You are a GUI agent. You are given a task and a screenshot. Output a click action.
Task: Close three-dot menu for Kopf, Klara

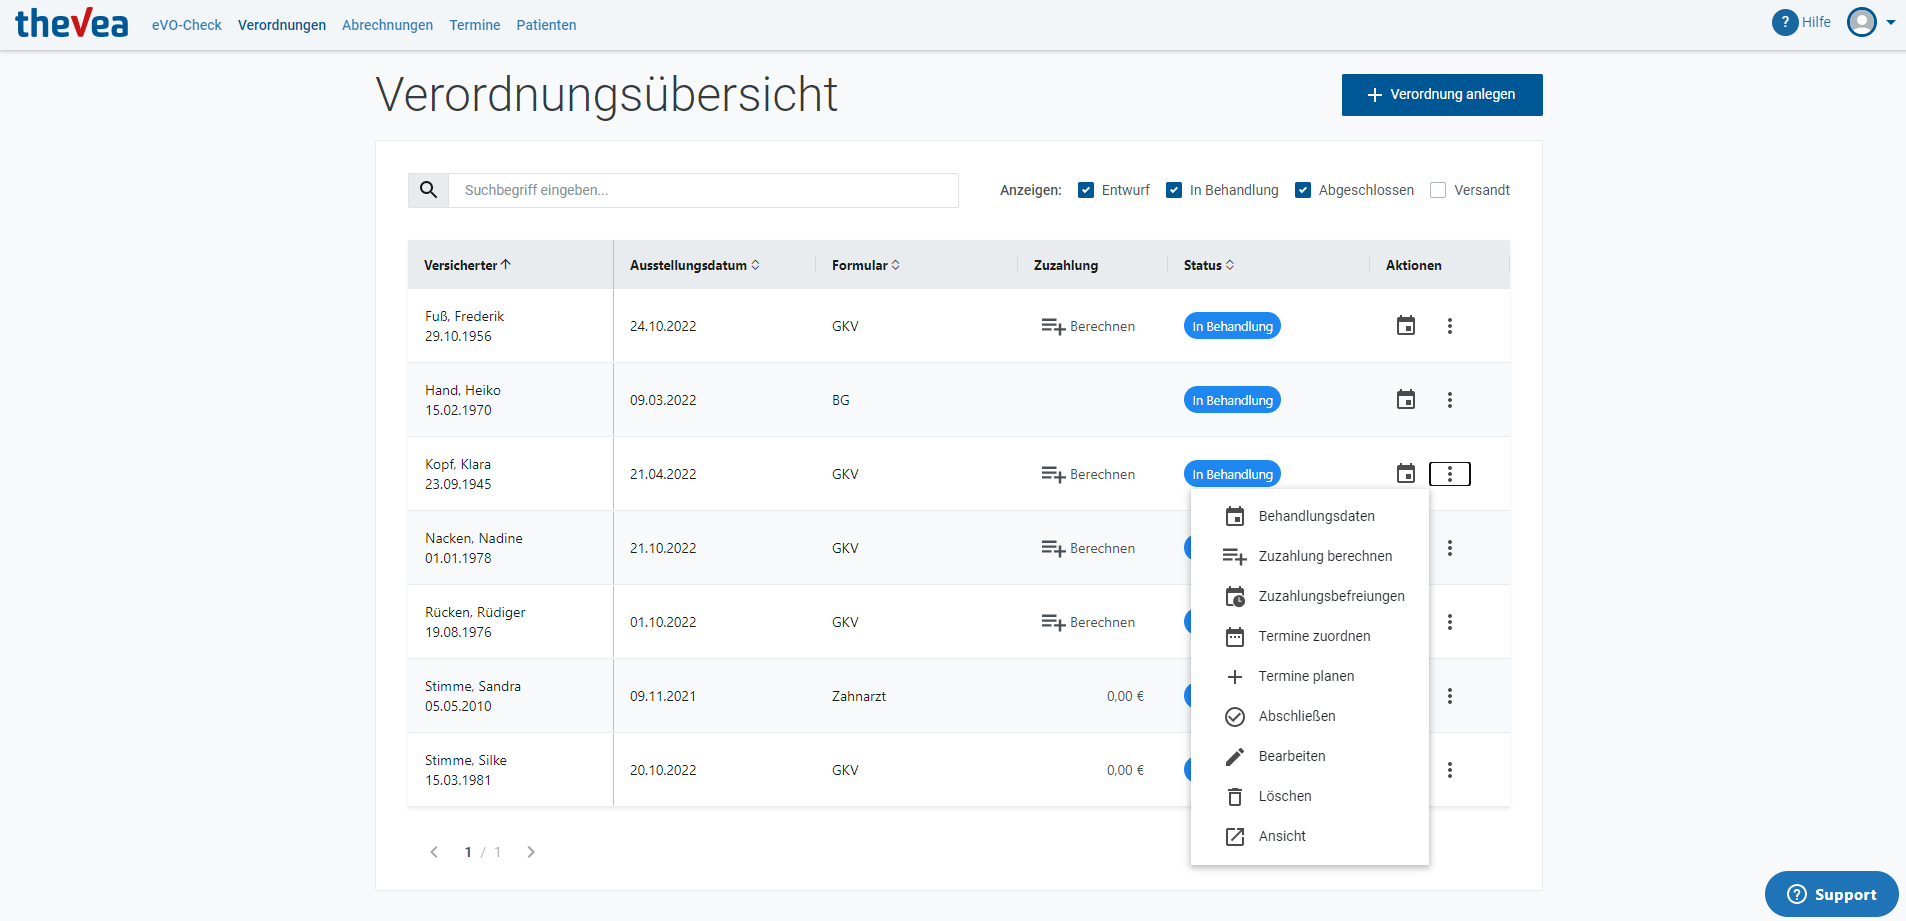[1450, 474]
